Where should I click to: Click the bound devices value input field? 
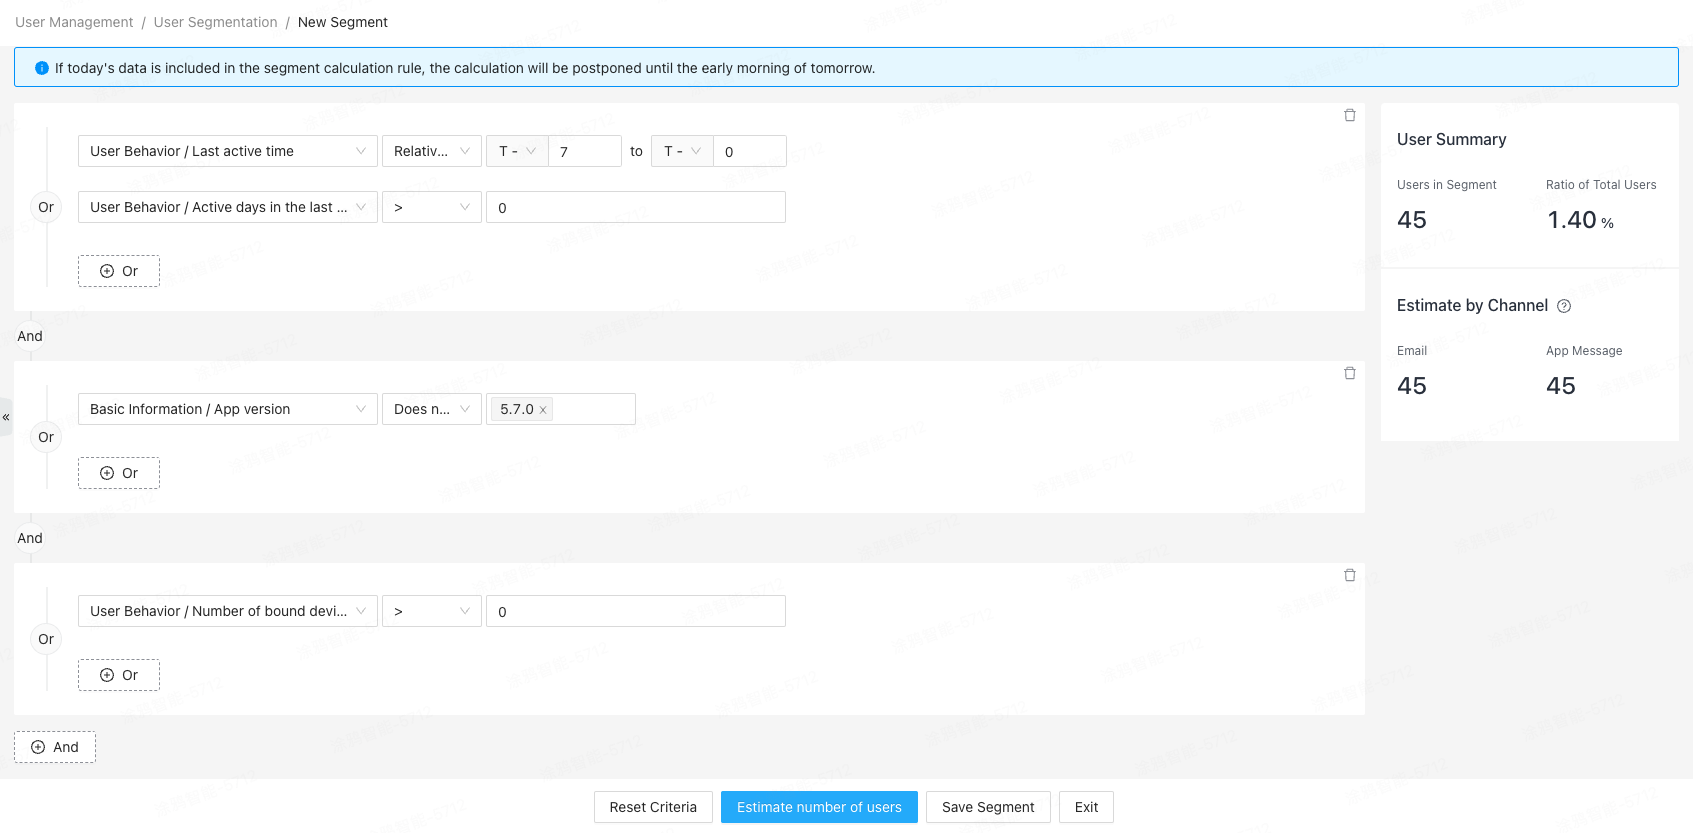[x=636, y=611]
